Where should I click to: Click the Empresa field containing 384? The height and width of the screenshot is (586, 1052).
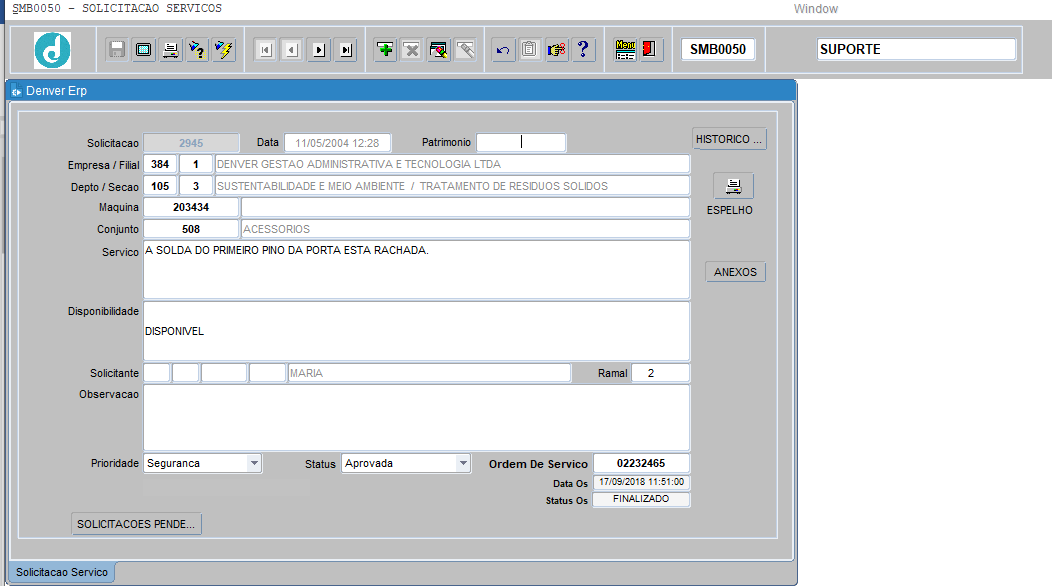click(160, 164)
